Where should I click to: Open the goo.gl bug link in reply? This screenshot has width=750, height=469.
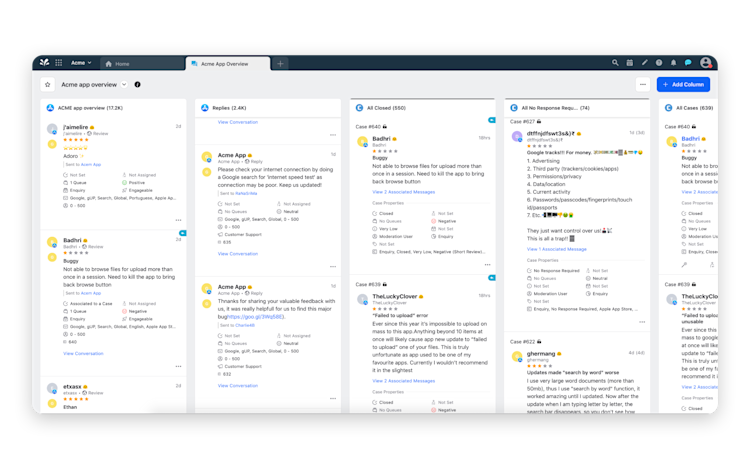click(x=255, y=317)
